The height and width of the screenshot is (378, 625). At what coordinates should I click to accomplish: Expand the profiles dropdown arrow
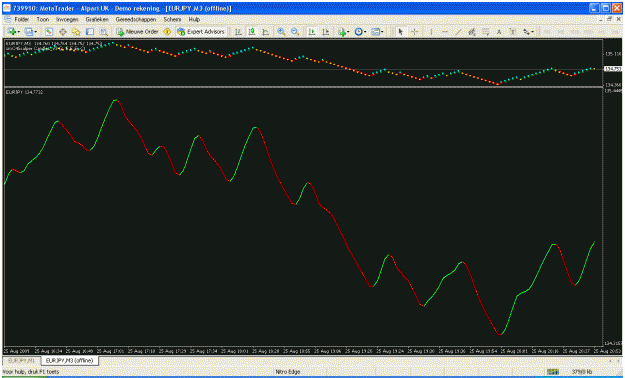(x=36, y=32)
